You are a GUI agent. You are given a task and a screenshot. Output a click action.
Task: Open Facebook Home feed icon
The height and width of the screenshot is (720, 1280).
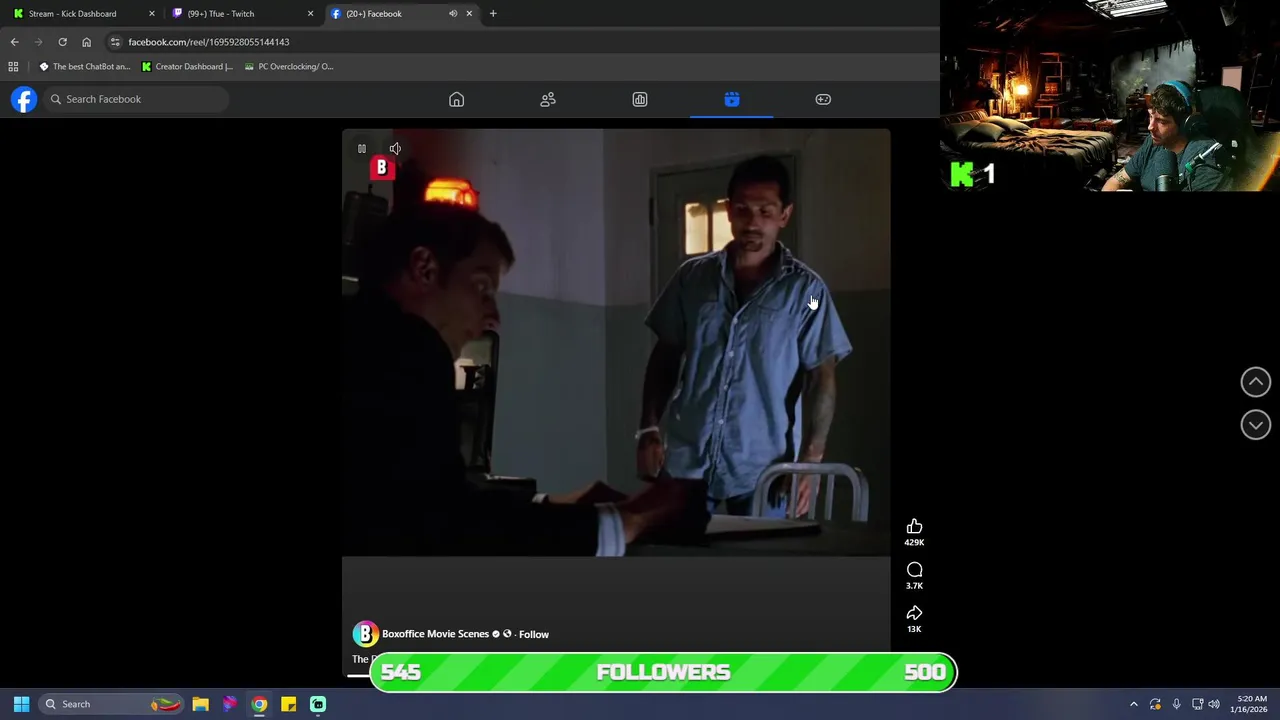coord(456,99)
